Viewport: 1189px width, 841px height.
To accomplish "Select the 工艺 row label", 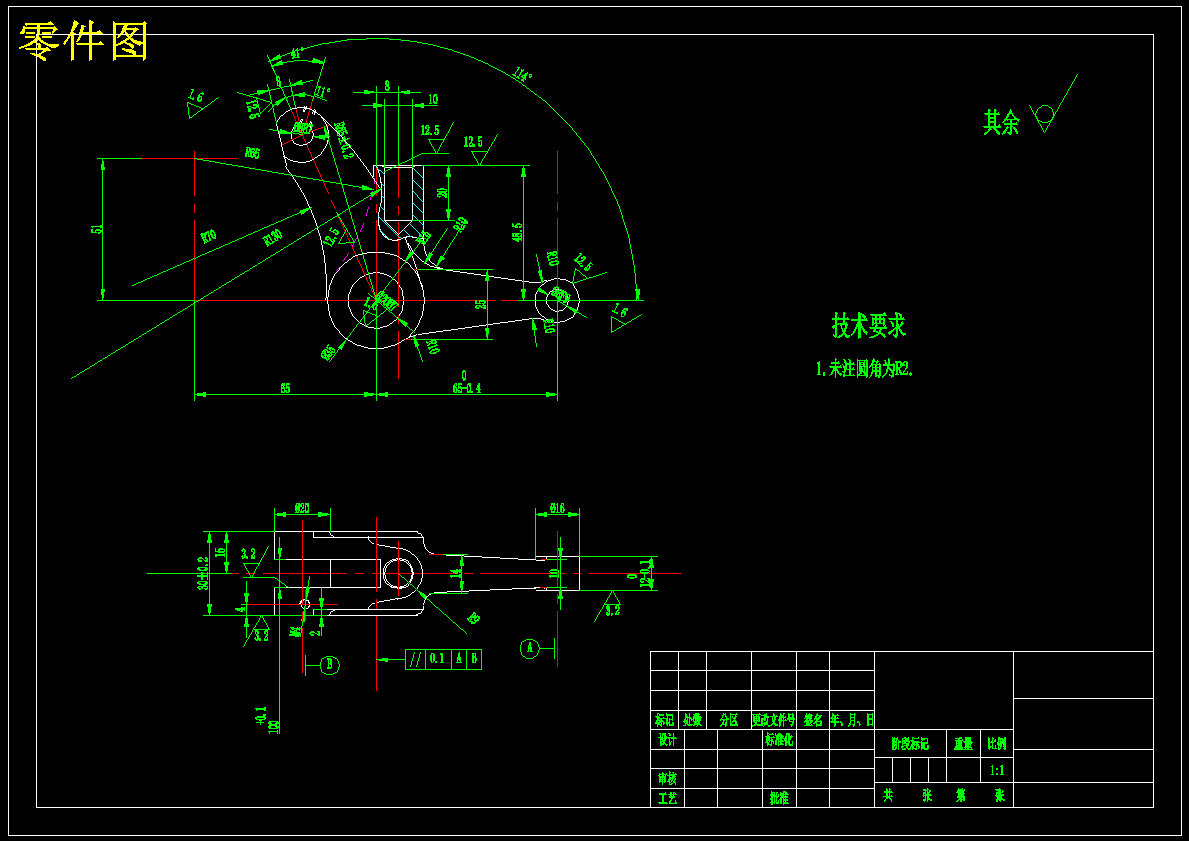I will point(667,798).
